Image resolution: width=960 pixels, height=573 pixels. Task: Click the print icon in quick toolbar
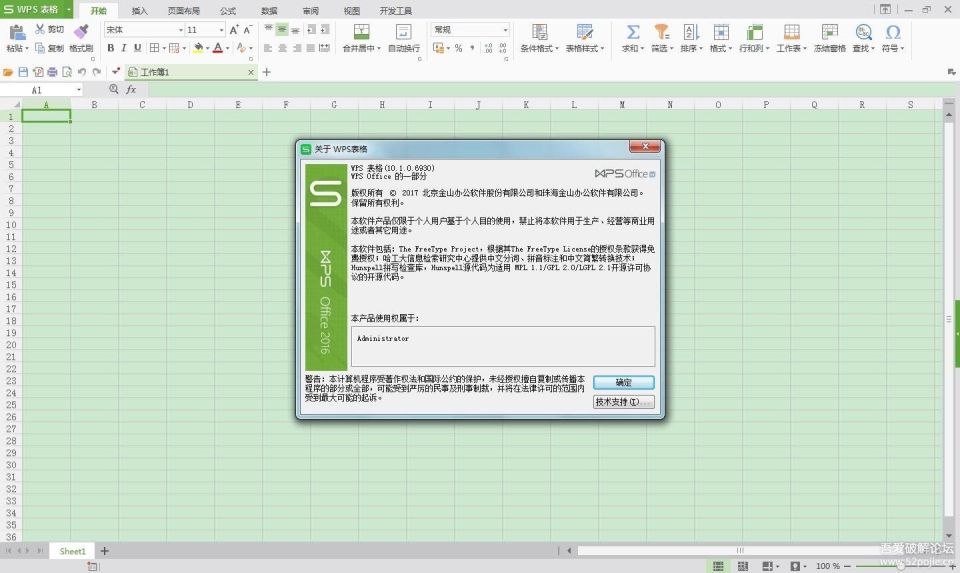pos(52,72)
